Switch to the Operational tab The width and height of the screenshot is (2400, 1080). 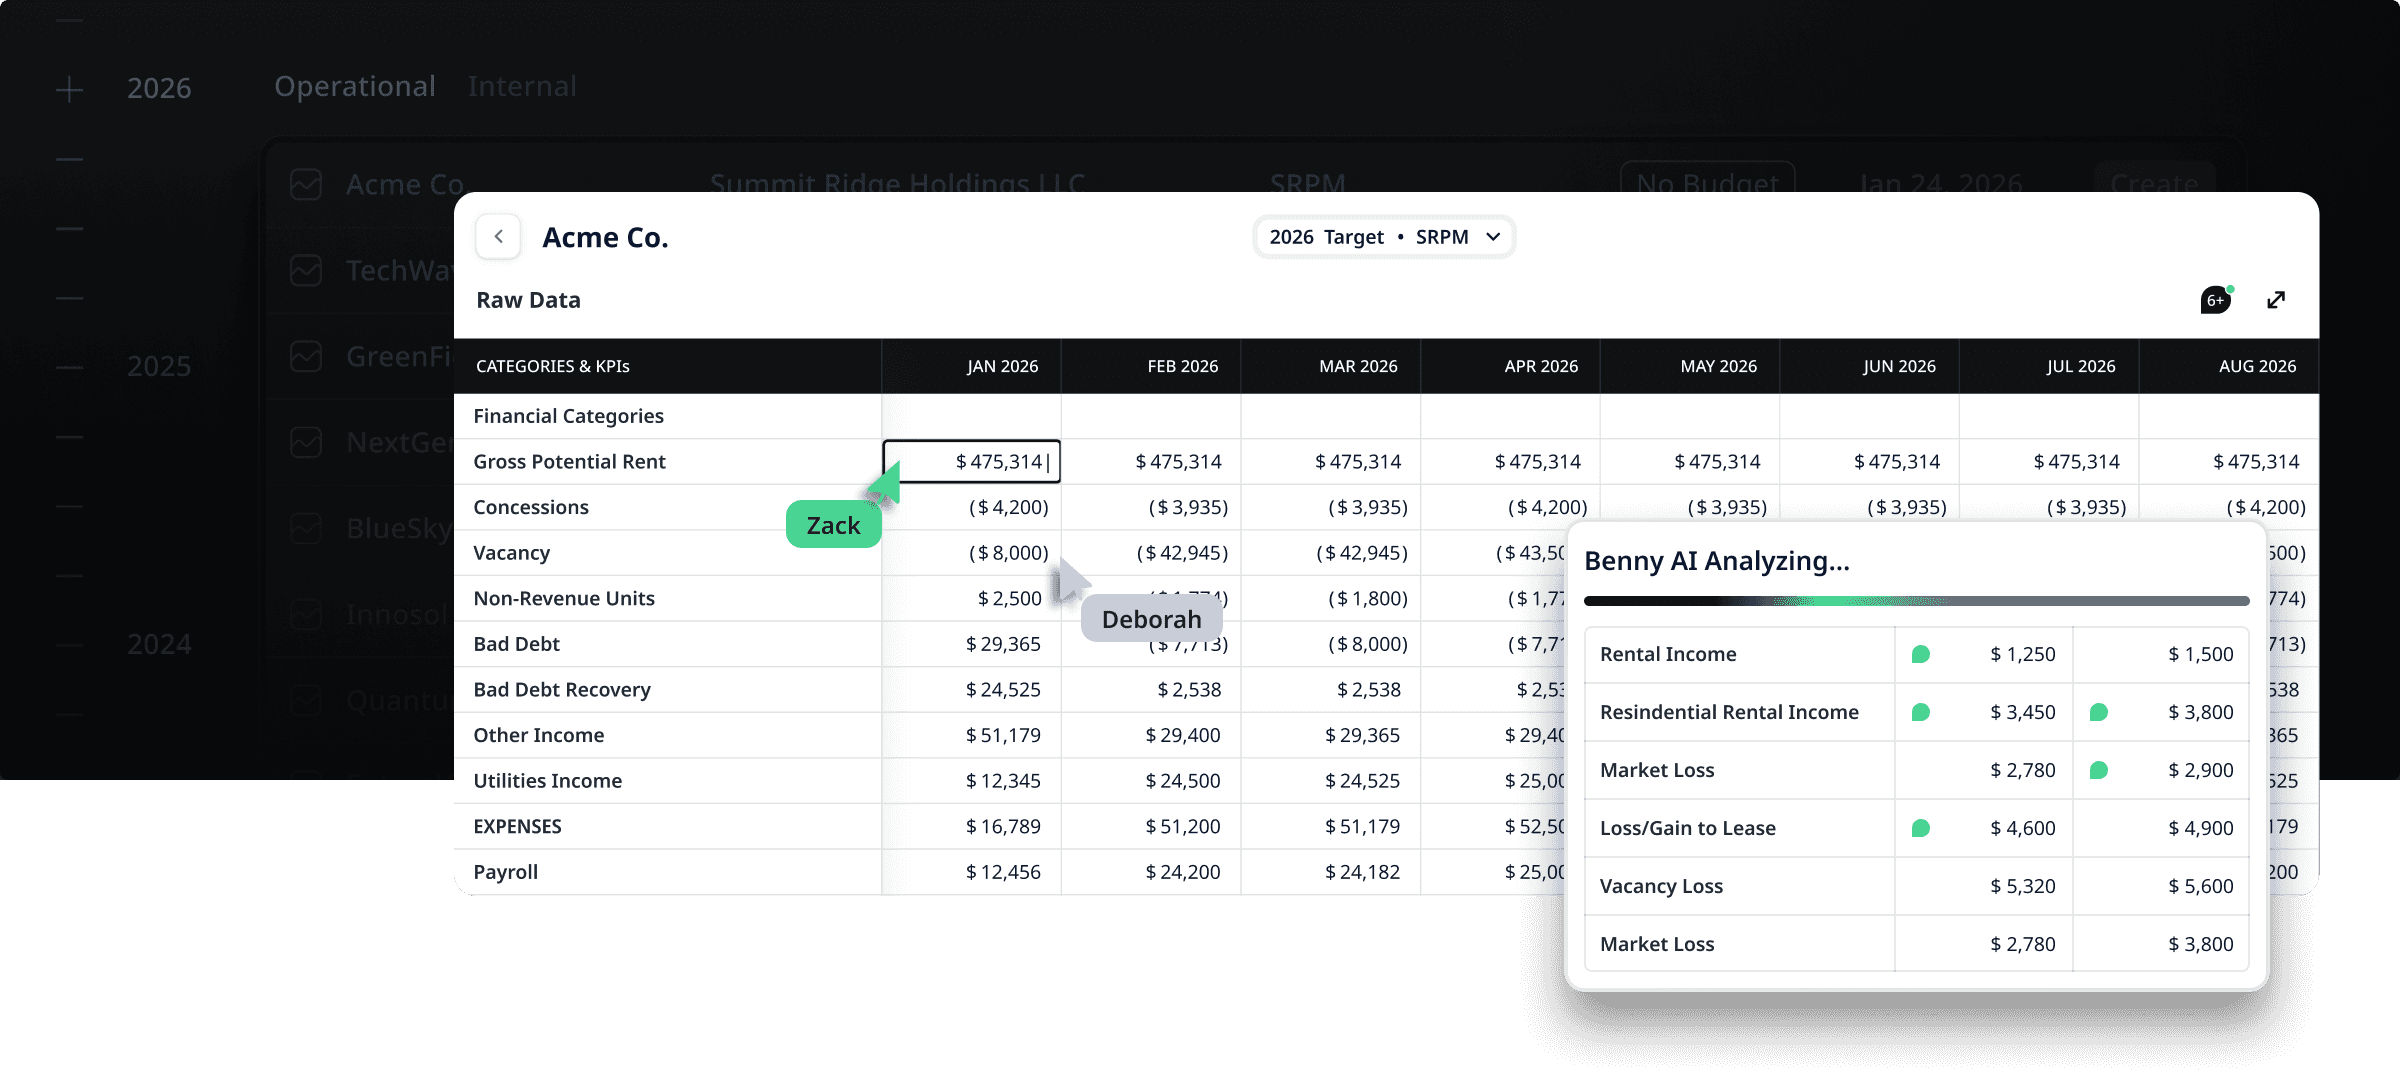click(x=355, y=87)
